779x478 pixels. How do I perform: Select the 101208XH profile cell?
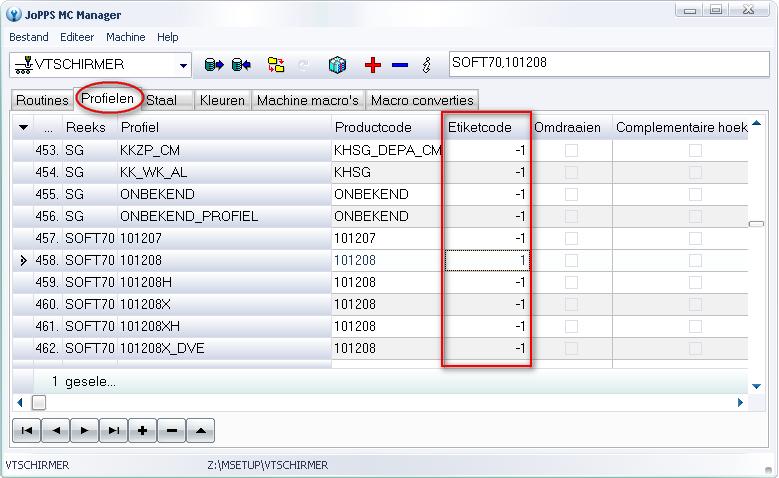(x=224, y=326)
